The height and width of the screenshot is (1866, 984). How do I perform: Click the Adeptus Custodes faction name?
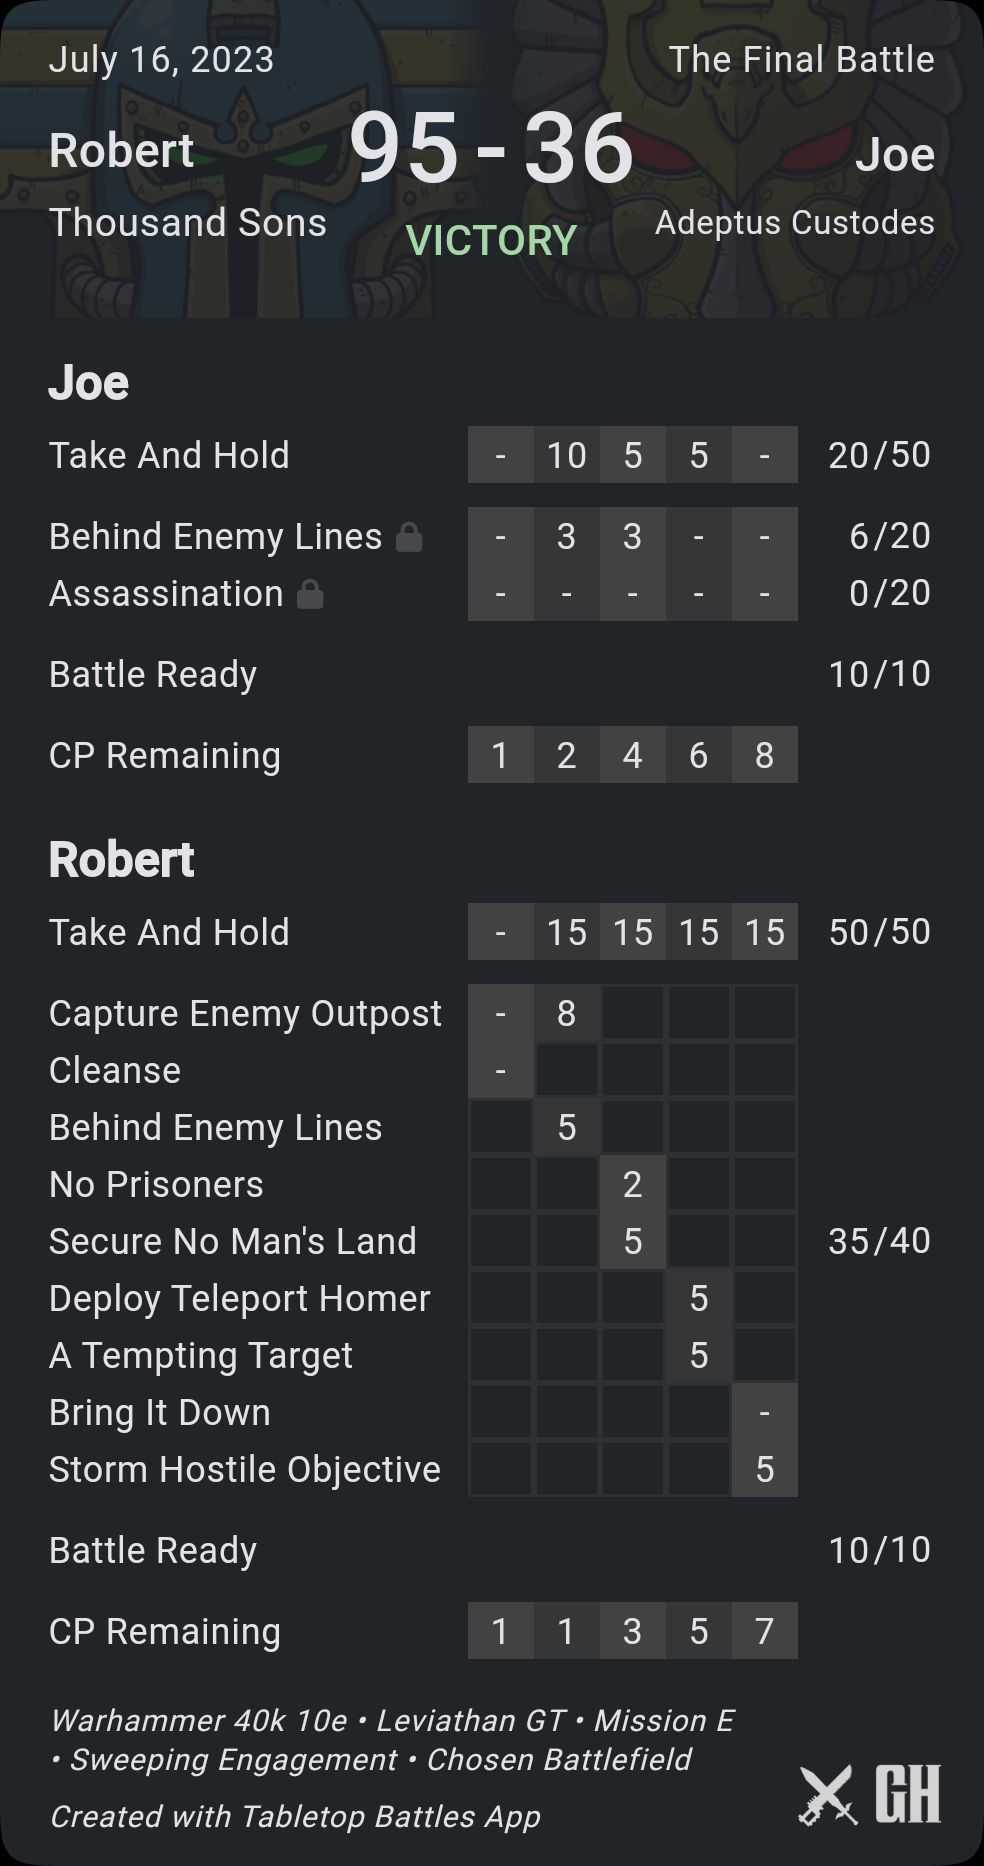[794, 223]
